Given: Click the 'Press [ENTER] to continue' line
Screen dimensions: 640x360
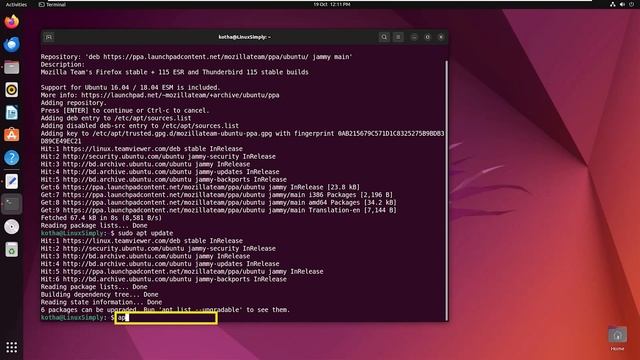Looking at the screenshot, I should click(x=125, y=111).
